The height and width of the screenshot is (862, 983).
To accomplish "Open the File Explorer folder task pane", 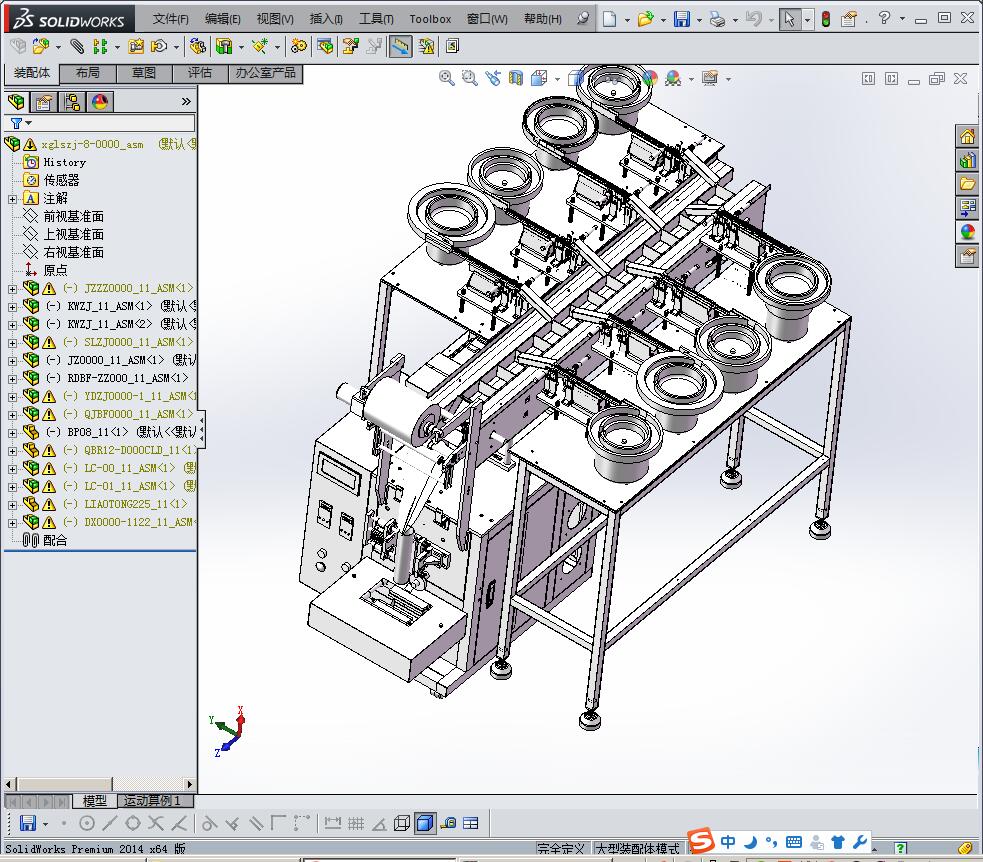I will (x=967, y=184).
